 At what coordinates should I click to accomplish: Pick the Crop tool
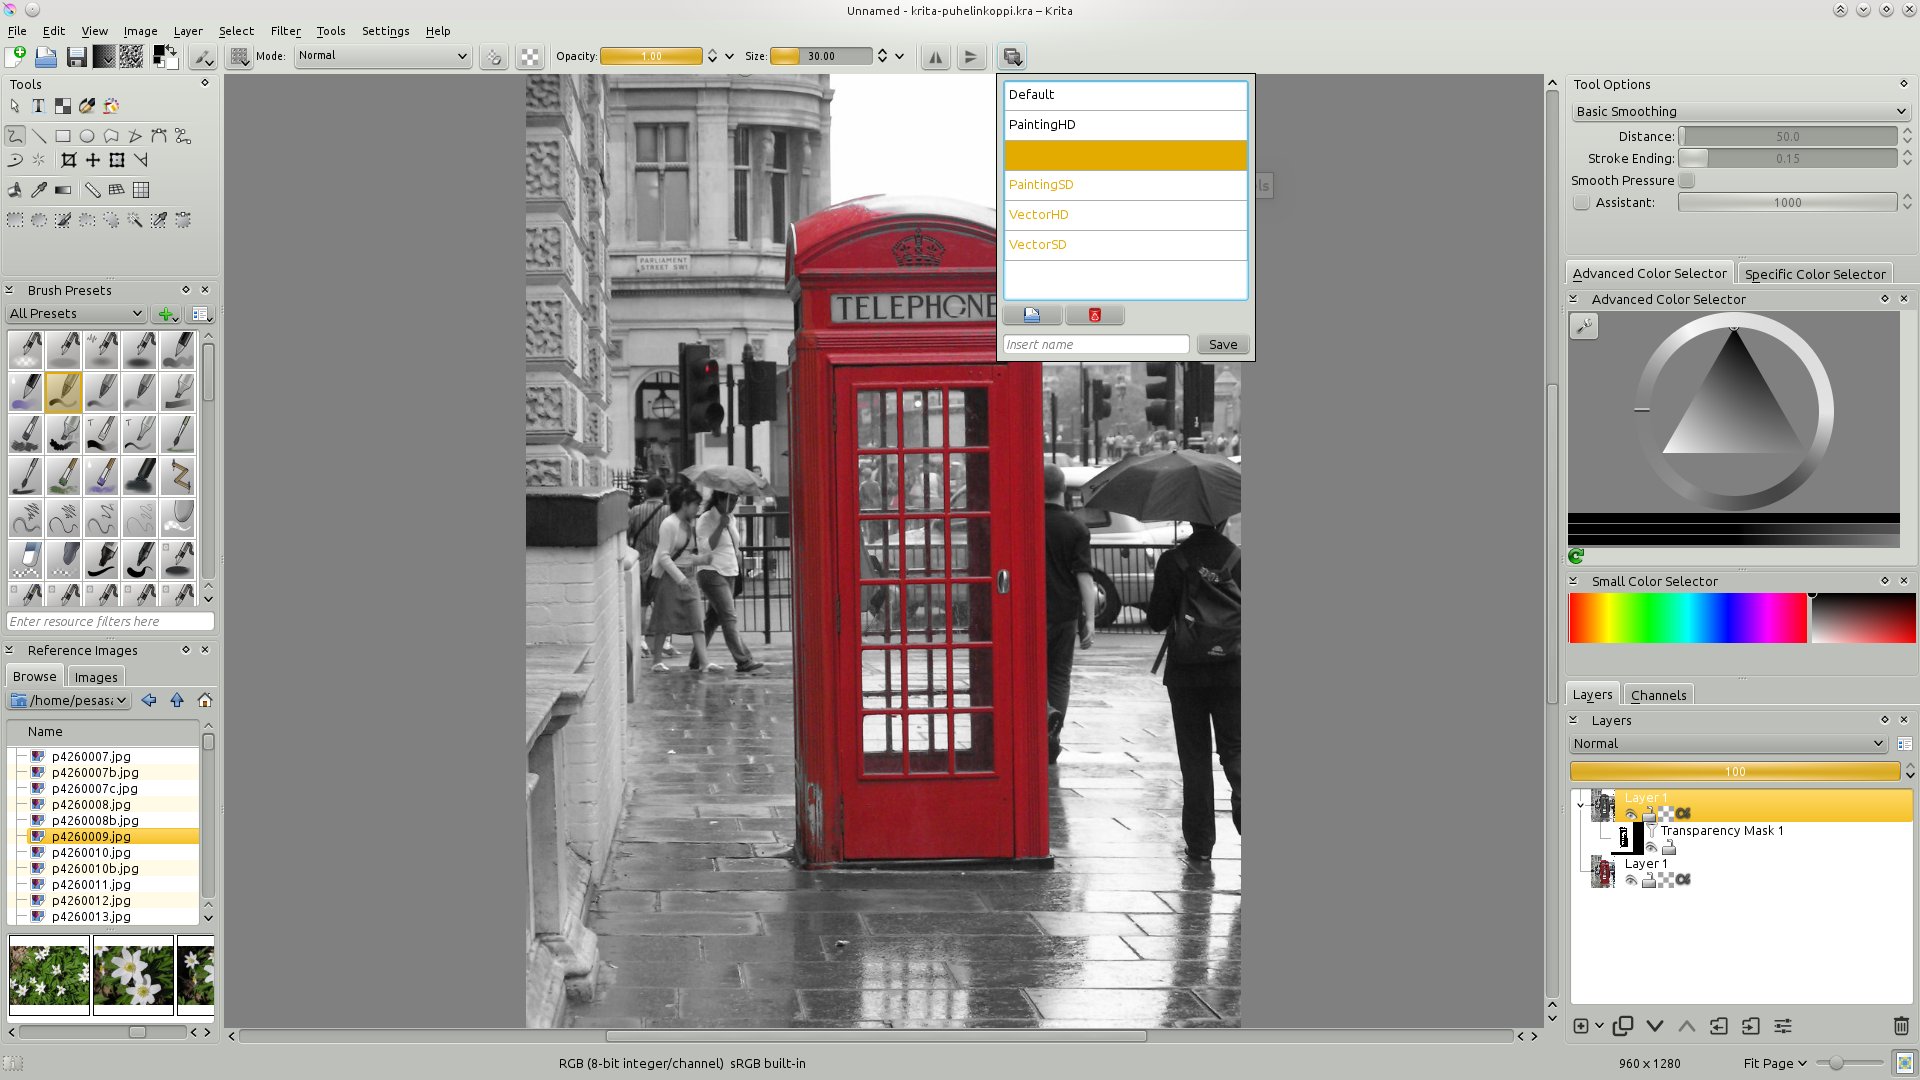69,160
